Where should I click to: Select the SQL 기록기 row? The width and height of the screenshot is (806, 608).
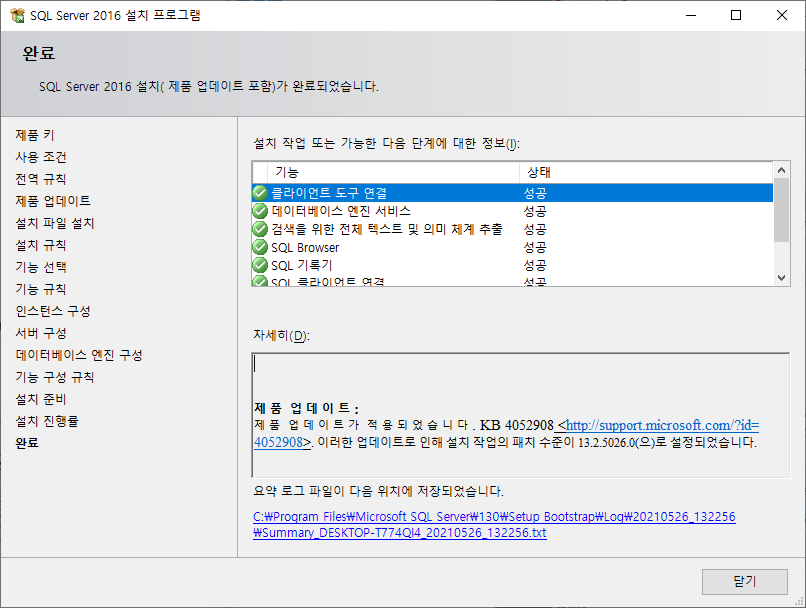click(512, 265)
